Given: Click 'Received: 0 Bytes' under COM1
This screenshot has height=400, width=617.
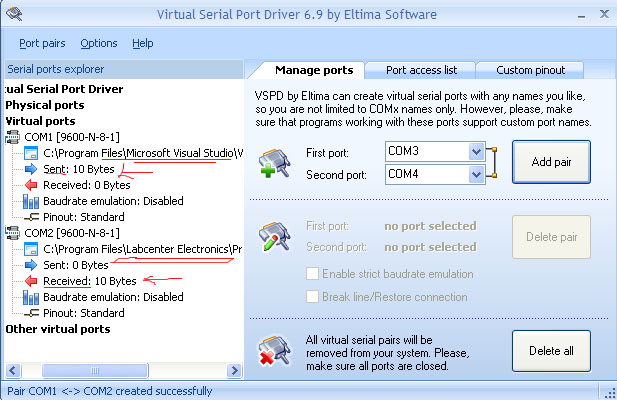Looking at the screenshot, I should click(x=87, y=185).
